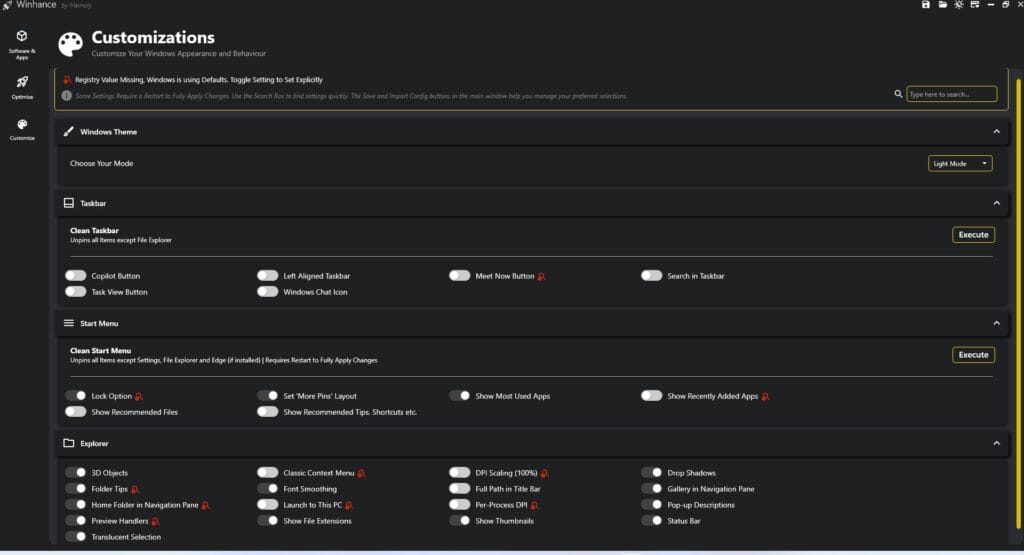The width and height of the screenshot is (1024, 555).
Task: Open the Light Mode theme dropdown
Action: click(960, 163)
